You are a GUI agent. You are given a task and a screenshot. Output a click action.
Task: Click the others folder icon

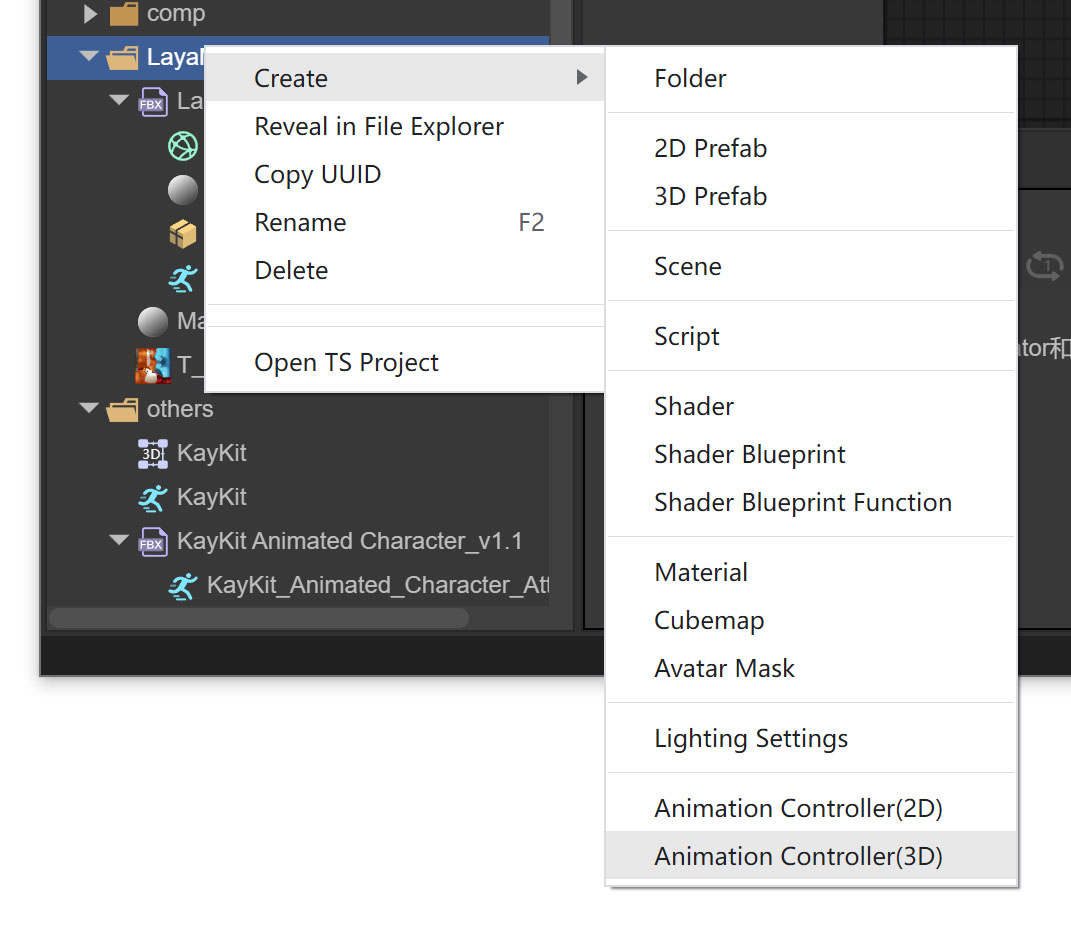[123, 409]
